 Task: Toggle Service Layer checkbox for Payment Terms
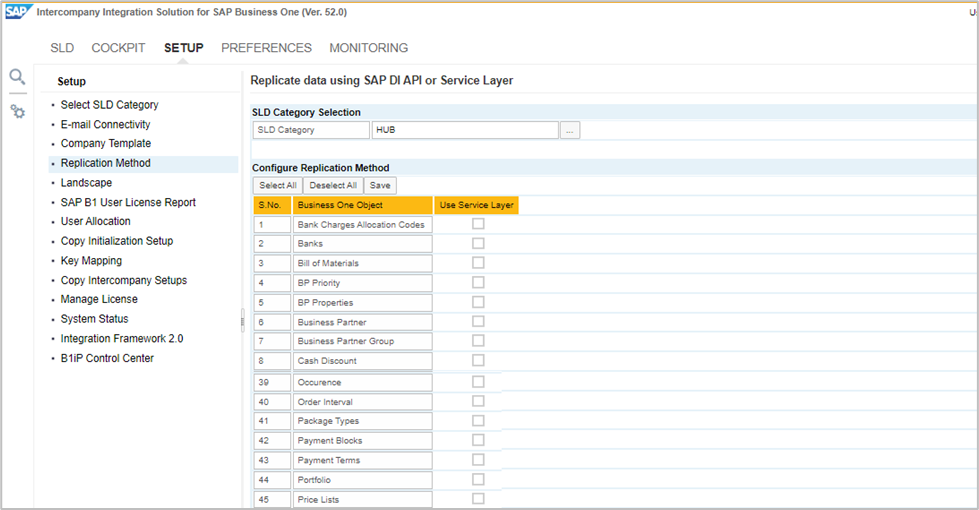[x=478, y=460]
